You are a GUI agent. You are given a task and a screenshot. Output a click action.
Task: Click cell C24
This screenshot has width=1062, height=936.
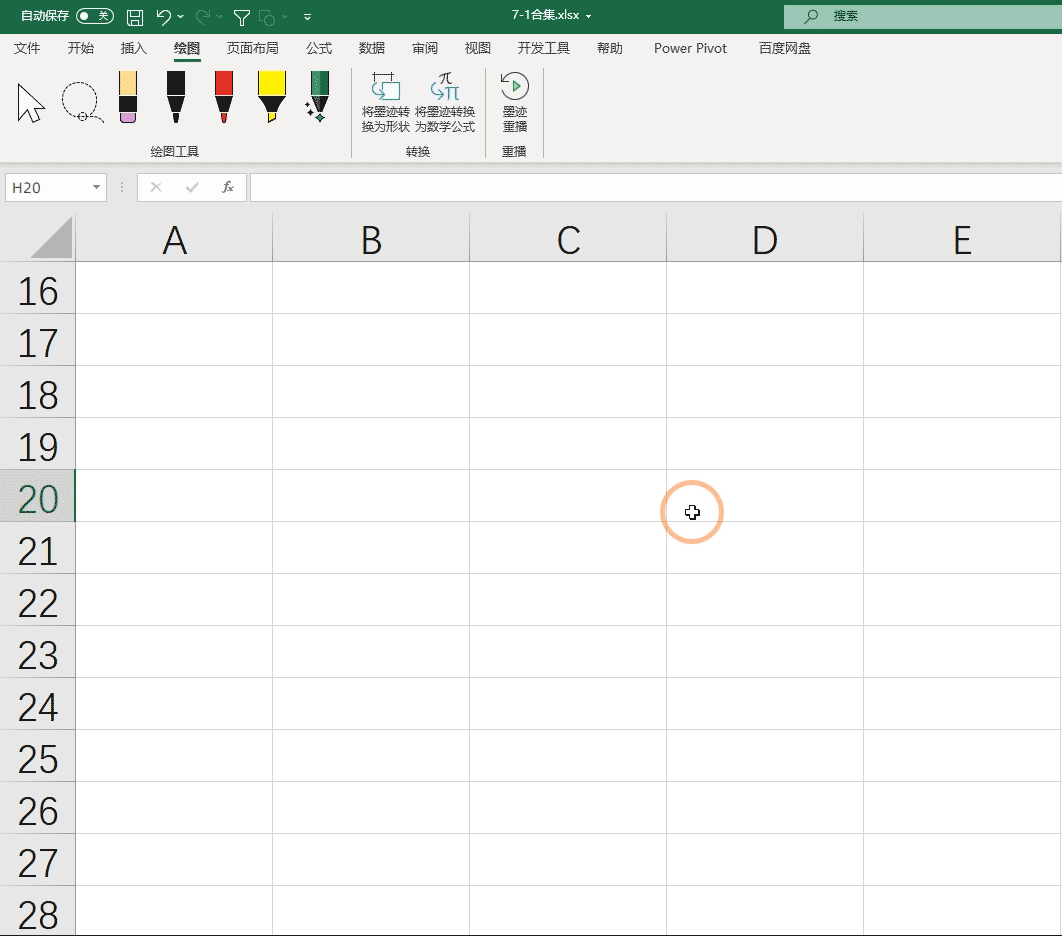pos(568,704)
